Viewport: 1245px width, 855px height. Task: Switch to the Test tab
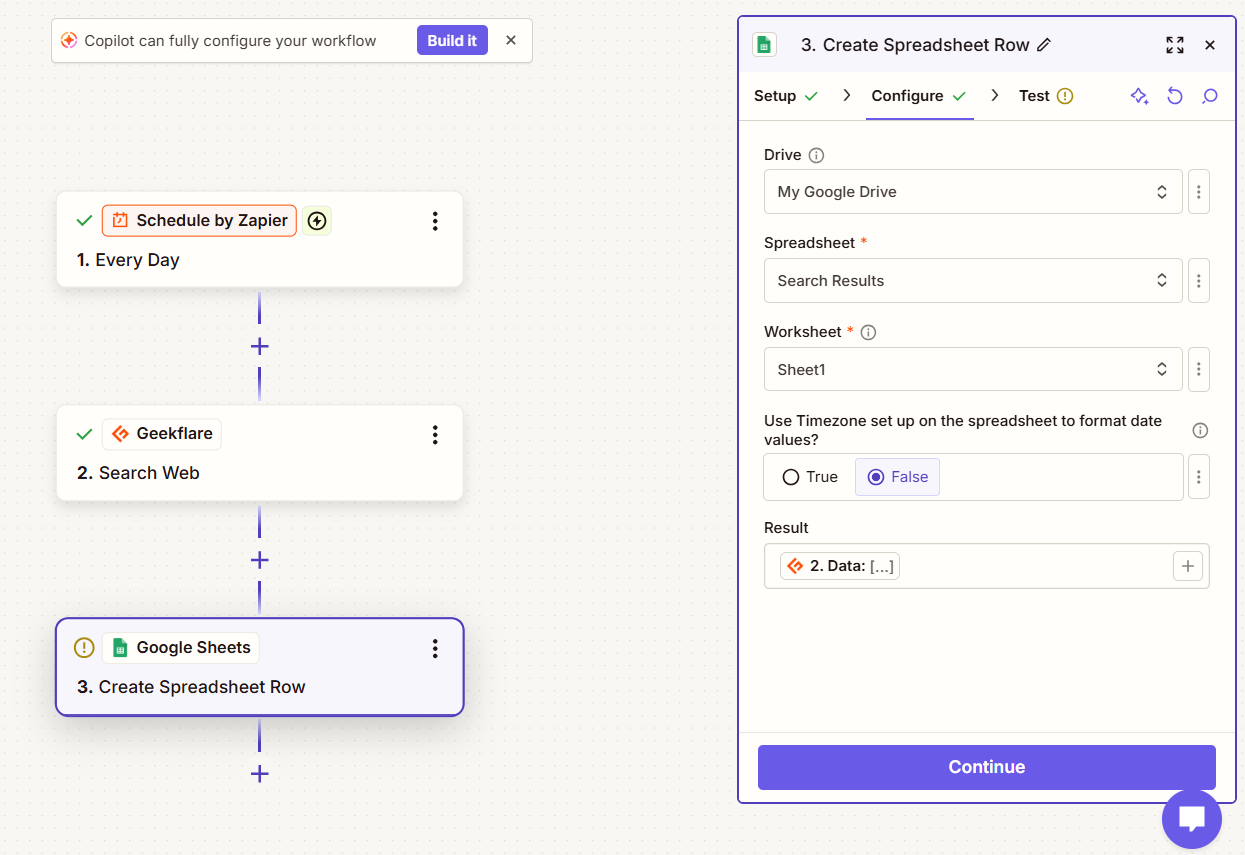[x=1046, y=96]
